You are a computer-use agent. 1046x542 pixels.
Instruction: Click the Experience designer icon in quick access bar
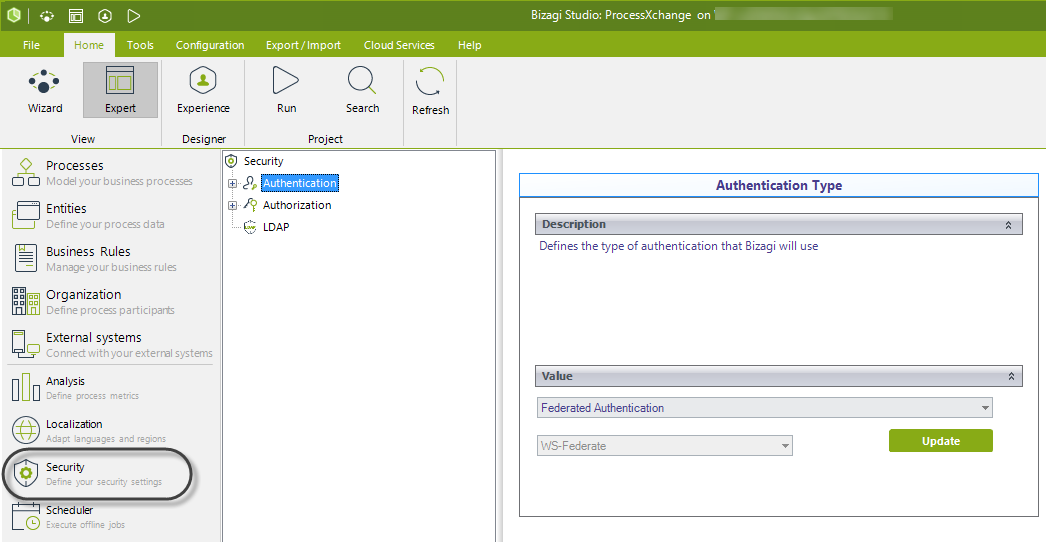pyautogui.click(x=105, y=15)
